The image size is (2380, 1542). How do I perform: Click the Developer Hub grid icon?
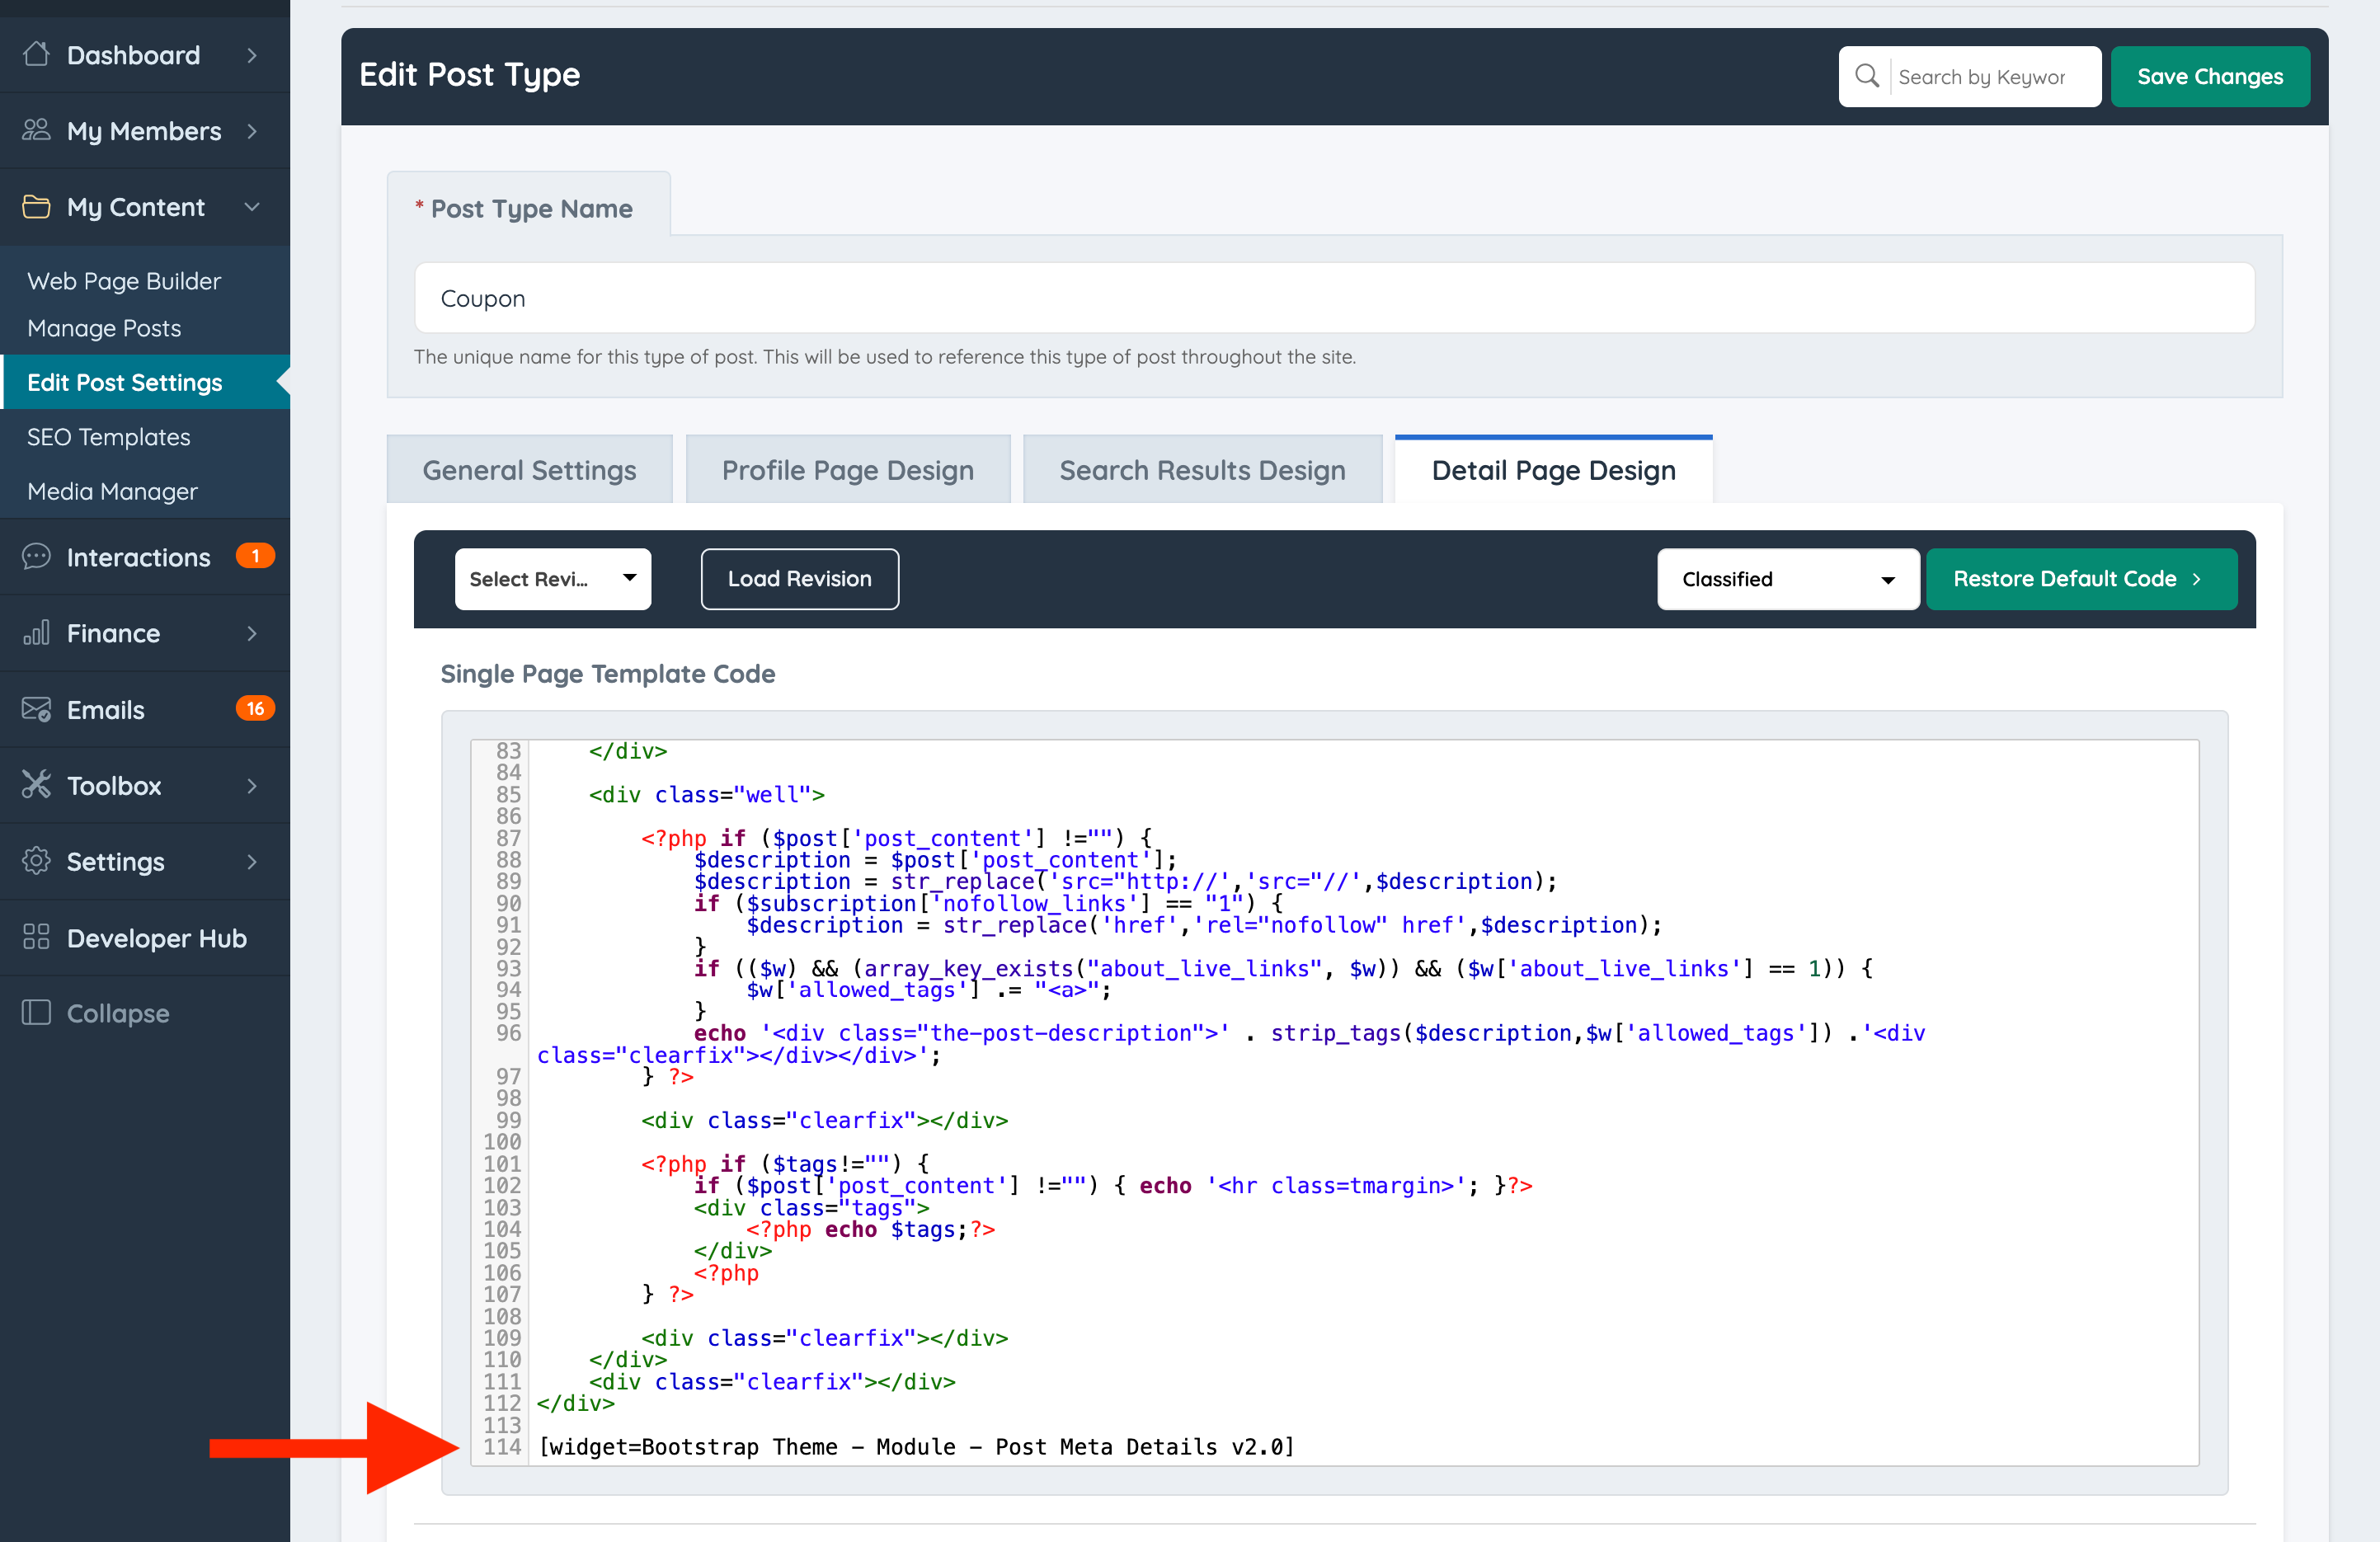[x=36, y=937]
